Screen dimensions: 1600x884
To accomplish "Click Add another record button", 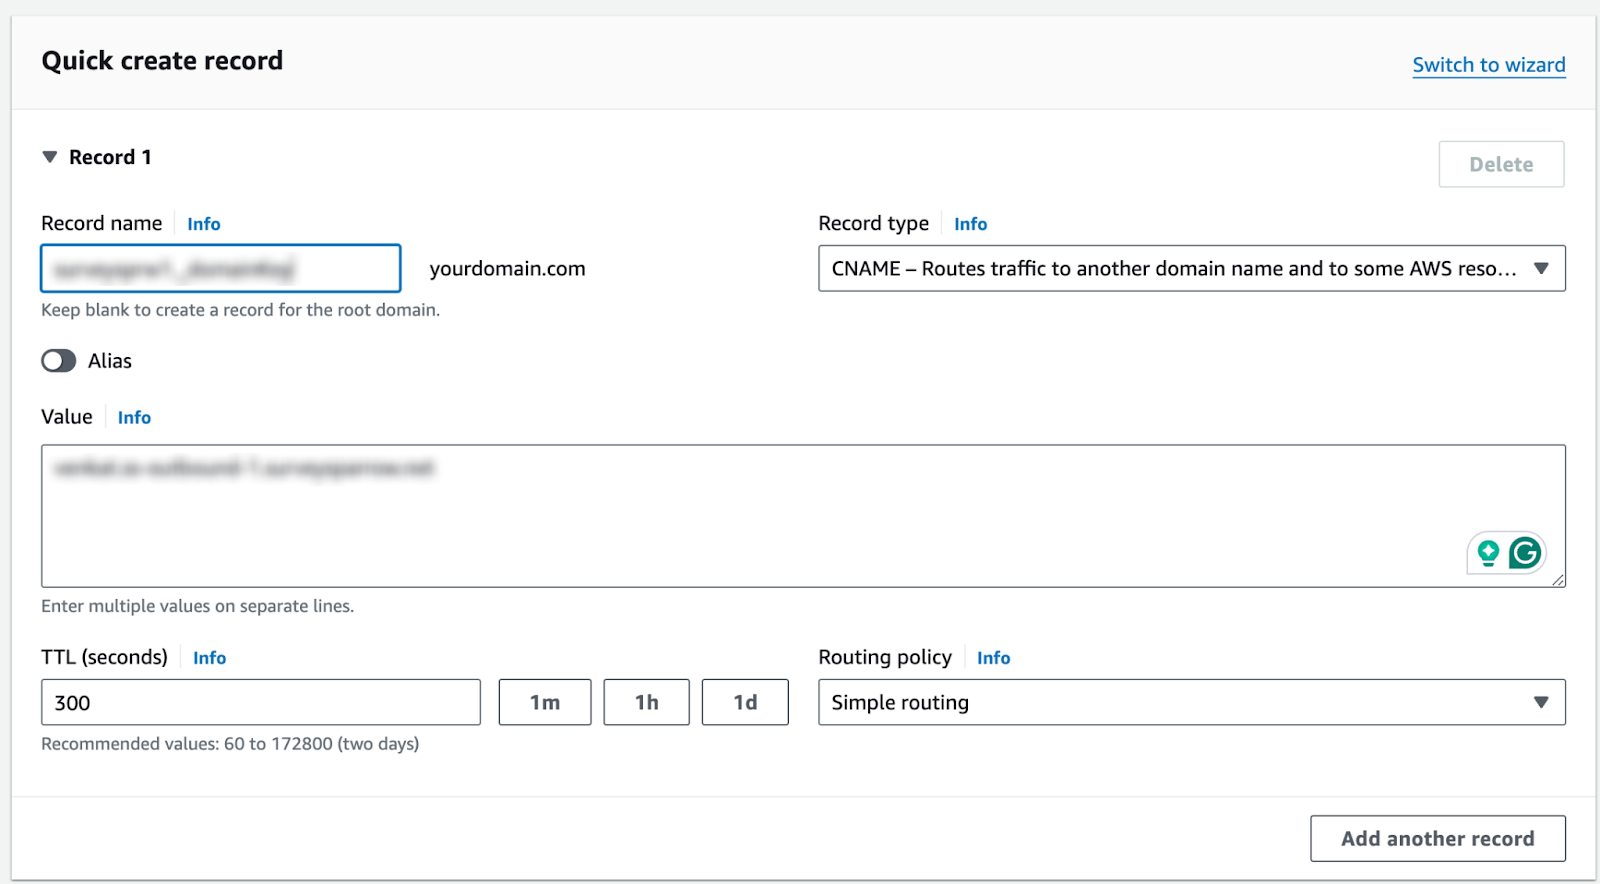I will pyautogui.click(x=1437, y=839).
